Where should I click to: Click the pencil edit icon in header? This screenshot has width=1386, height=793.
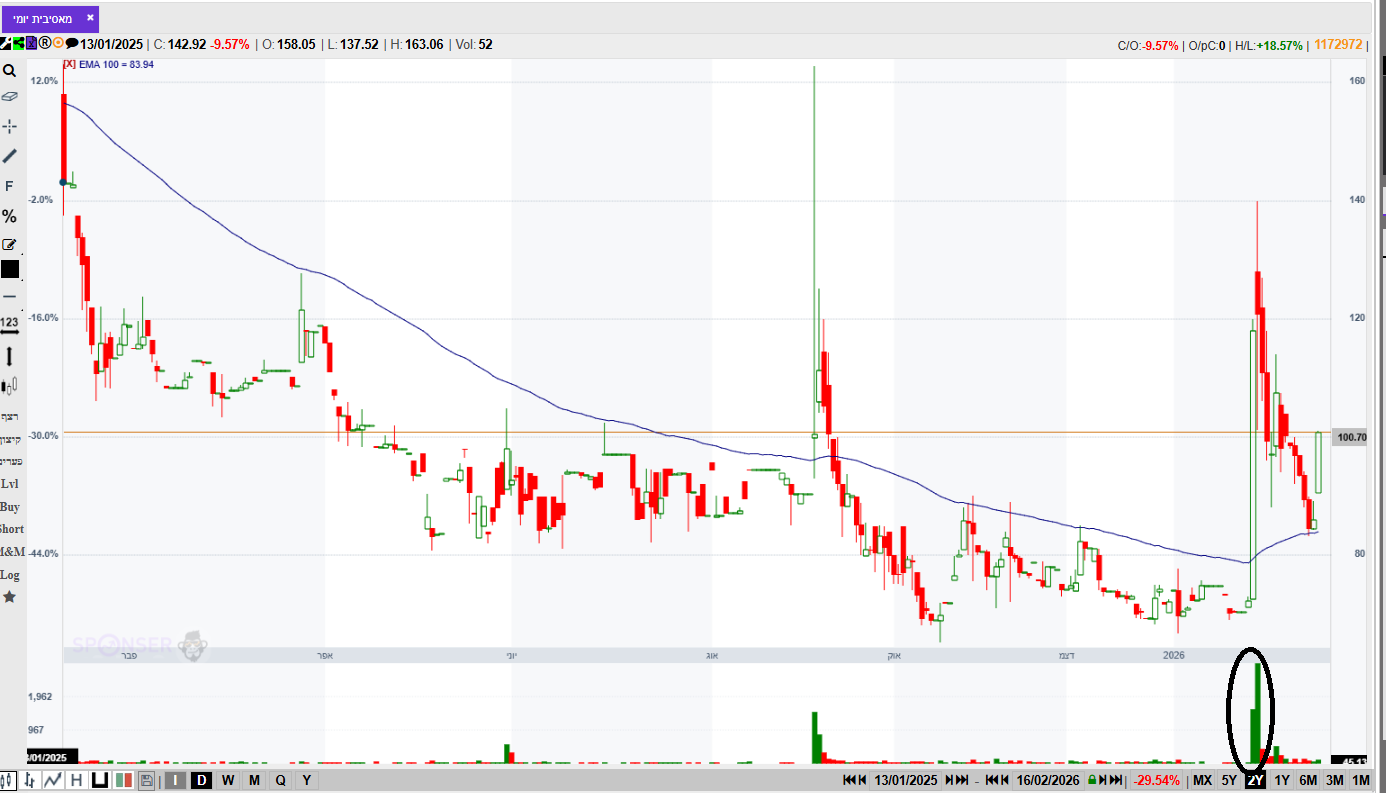[x=6, y=44]
